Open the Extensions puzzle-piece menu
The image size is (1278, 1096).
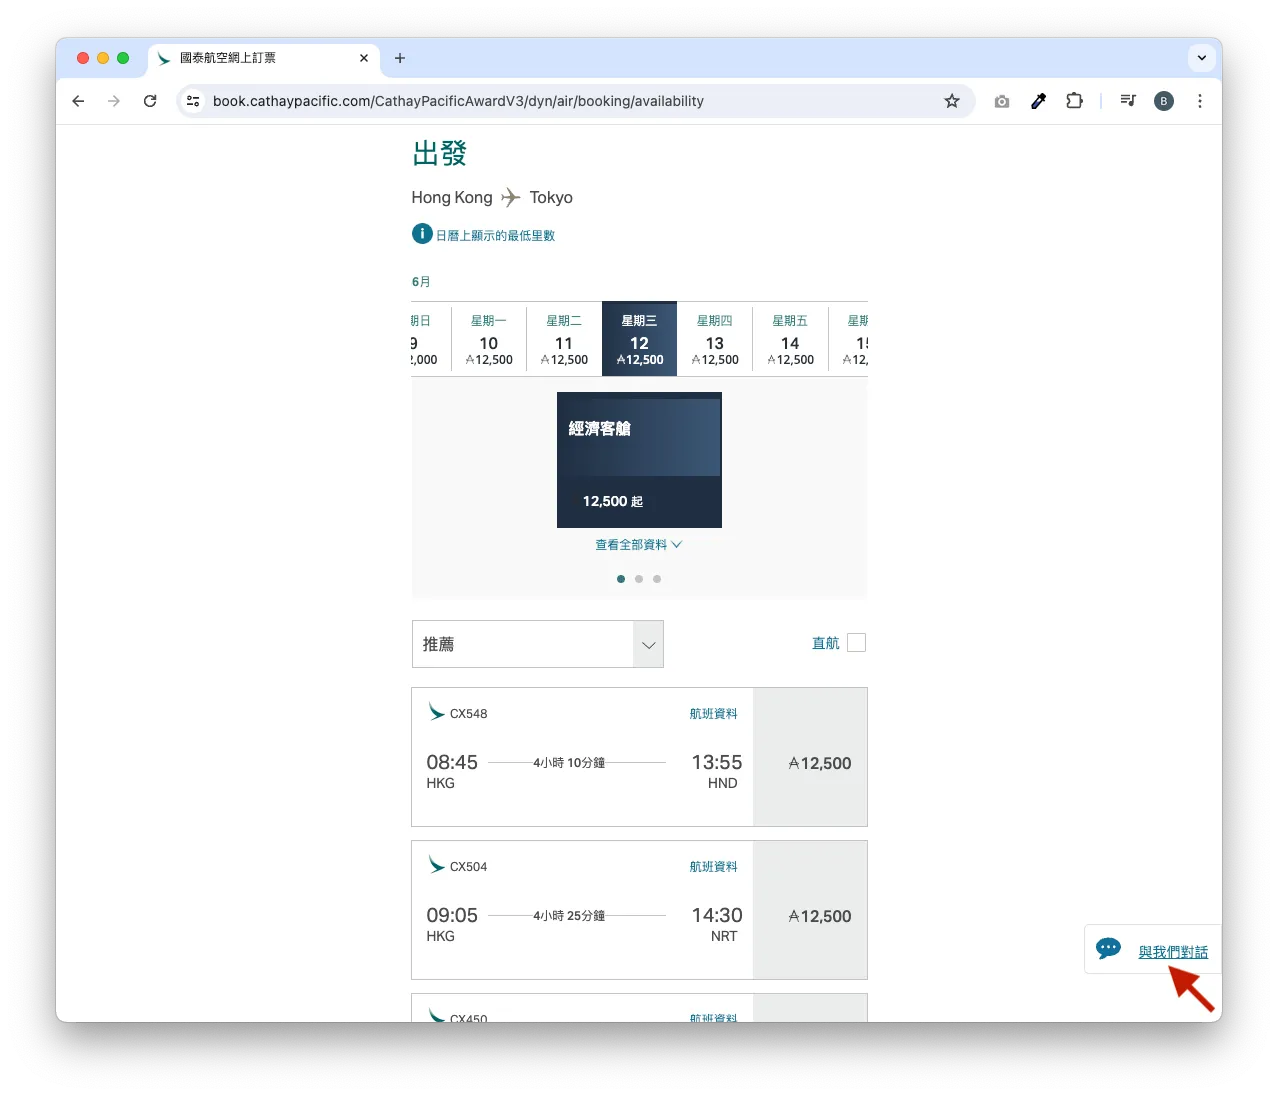(x=1074, y=101)
